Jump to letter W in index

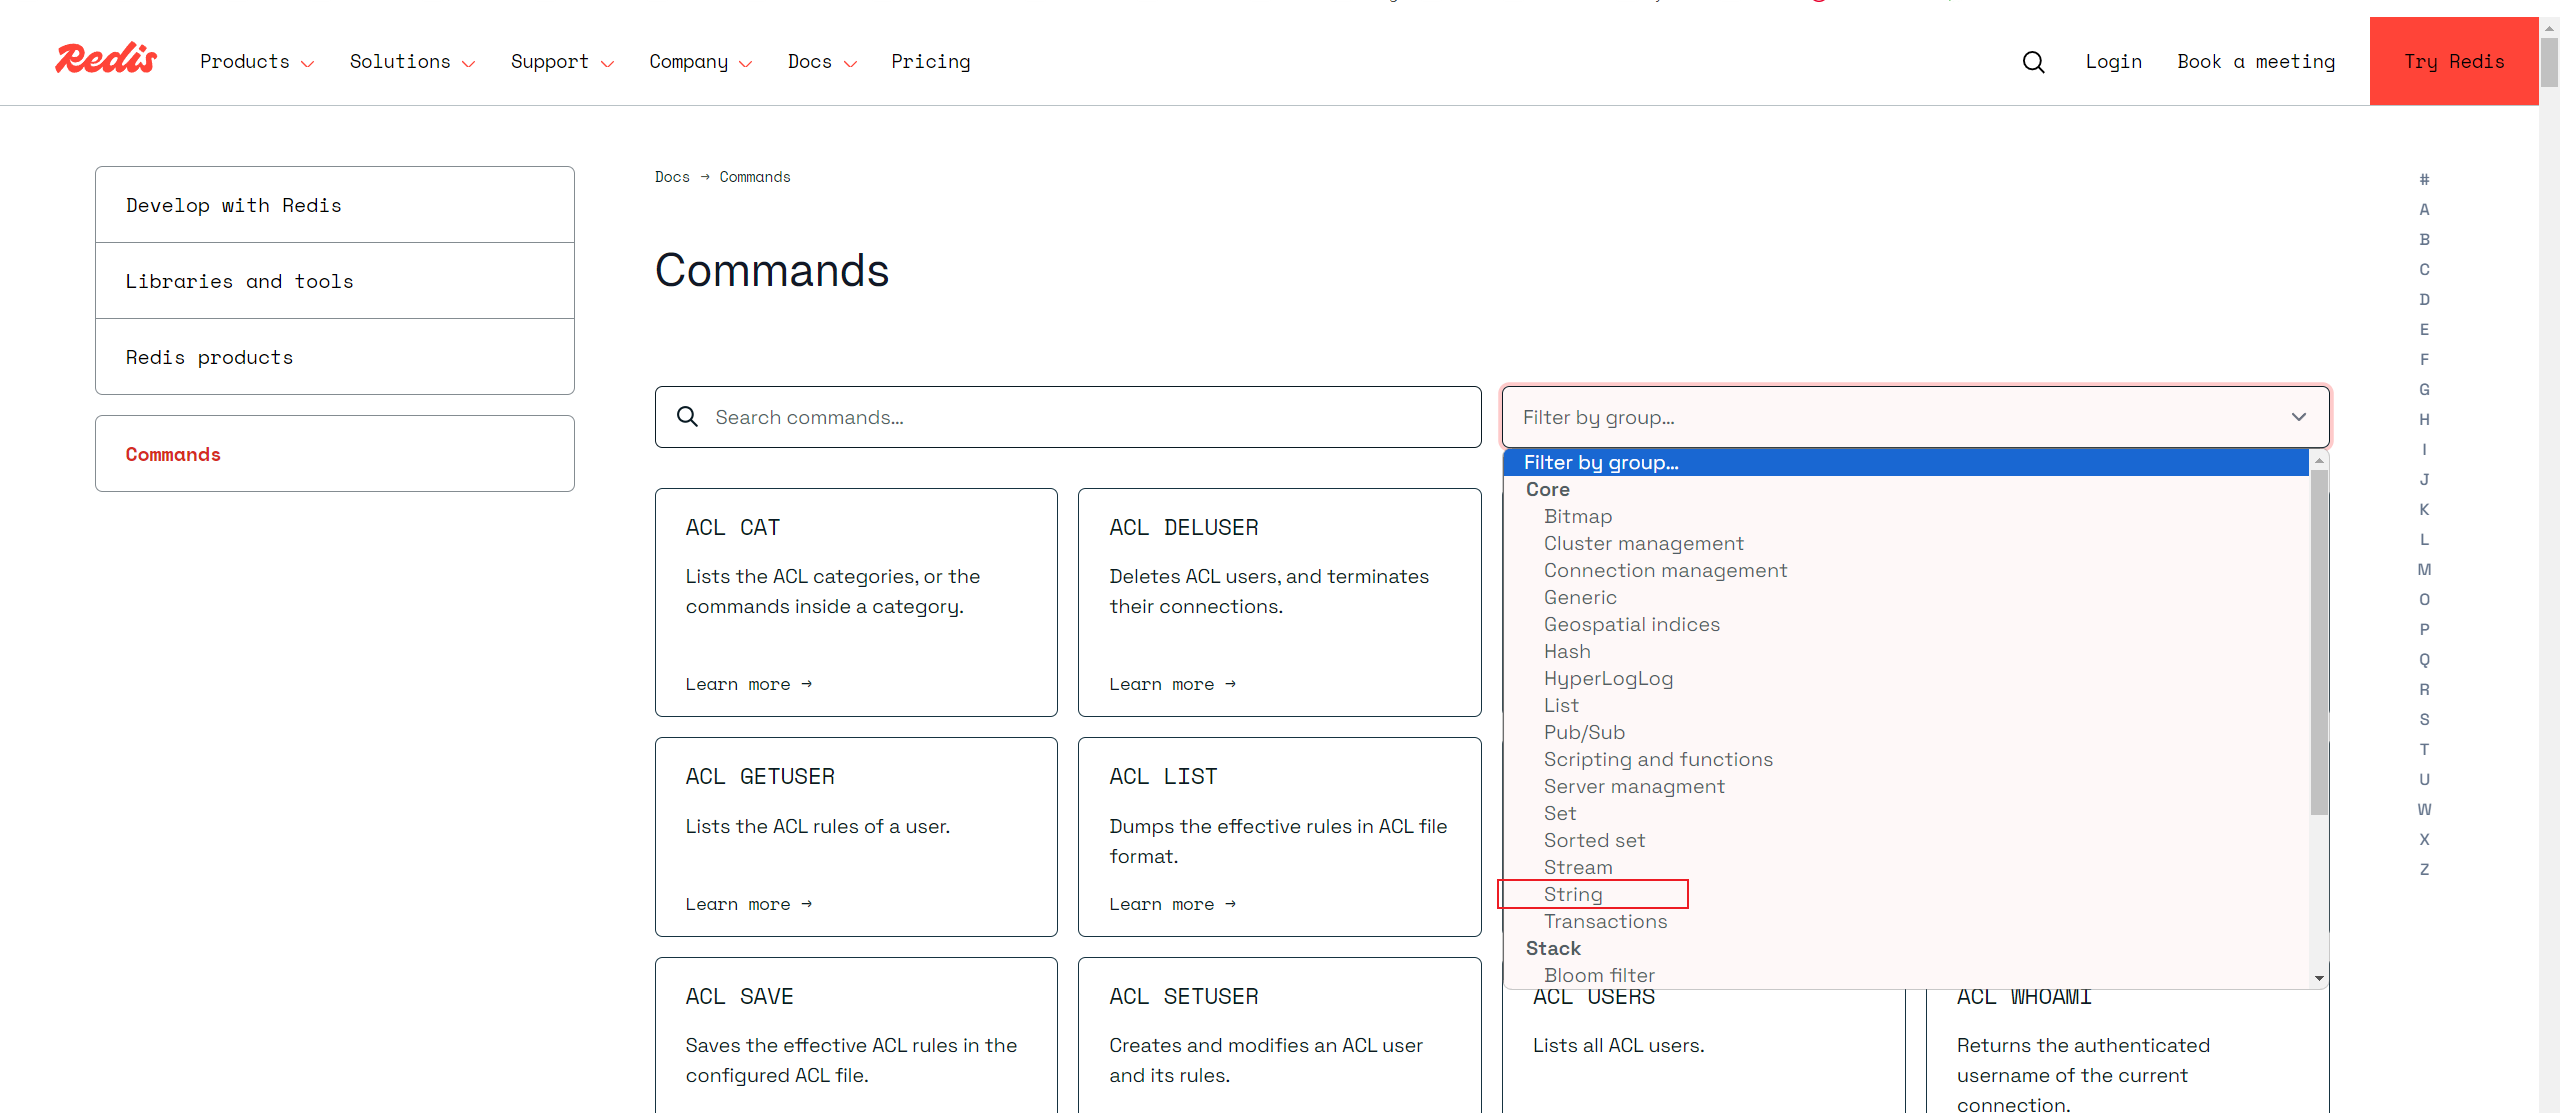click(2424, 810)
